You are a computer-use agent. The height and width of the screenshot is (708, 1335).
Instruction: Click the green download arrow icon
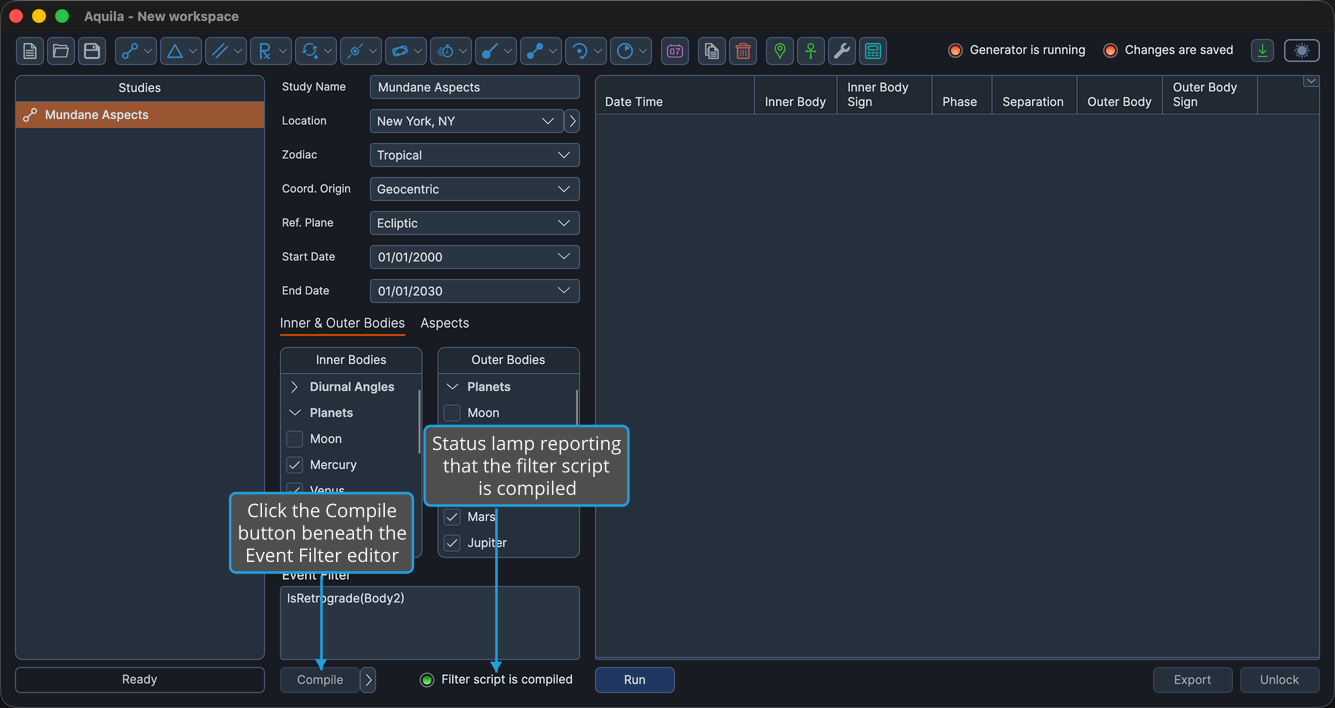[1263, 51]
